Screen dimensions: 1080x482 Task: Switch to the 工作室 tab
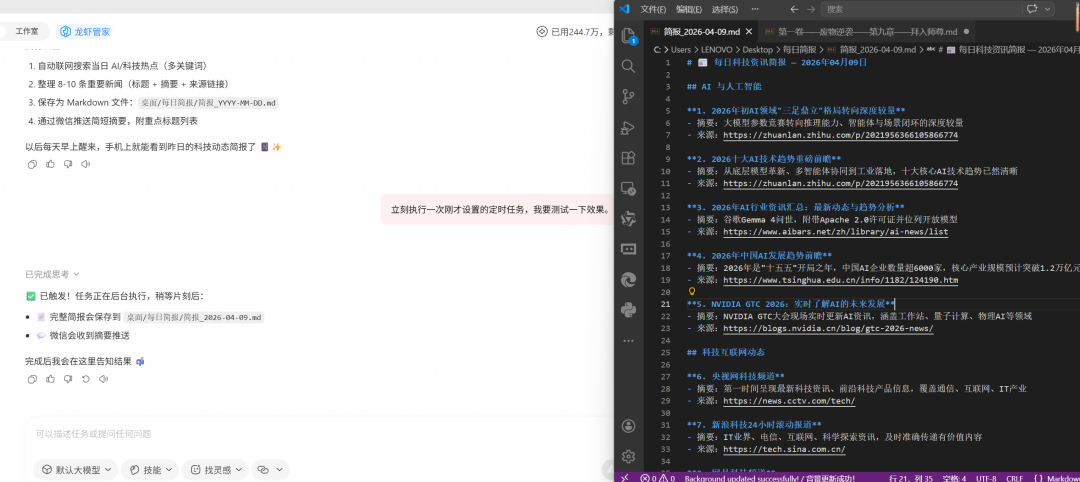coord(25,32)
